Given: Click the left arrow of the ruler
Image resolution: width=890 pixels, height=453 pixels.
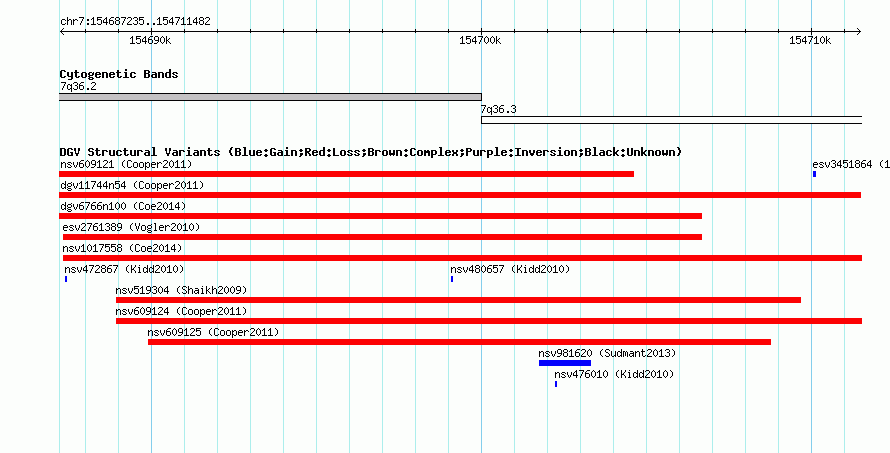Looking at the screenshot, I should pos(62,32).
